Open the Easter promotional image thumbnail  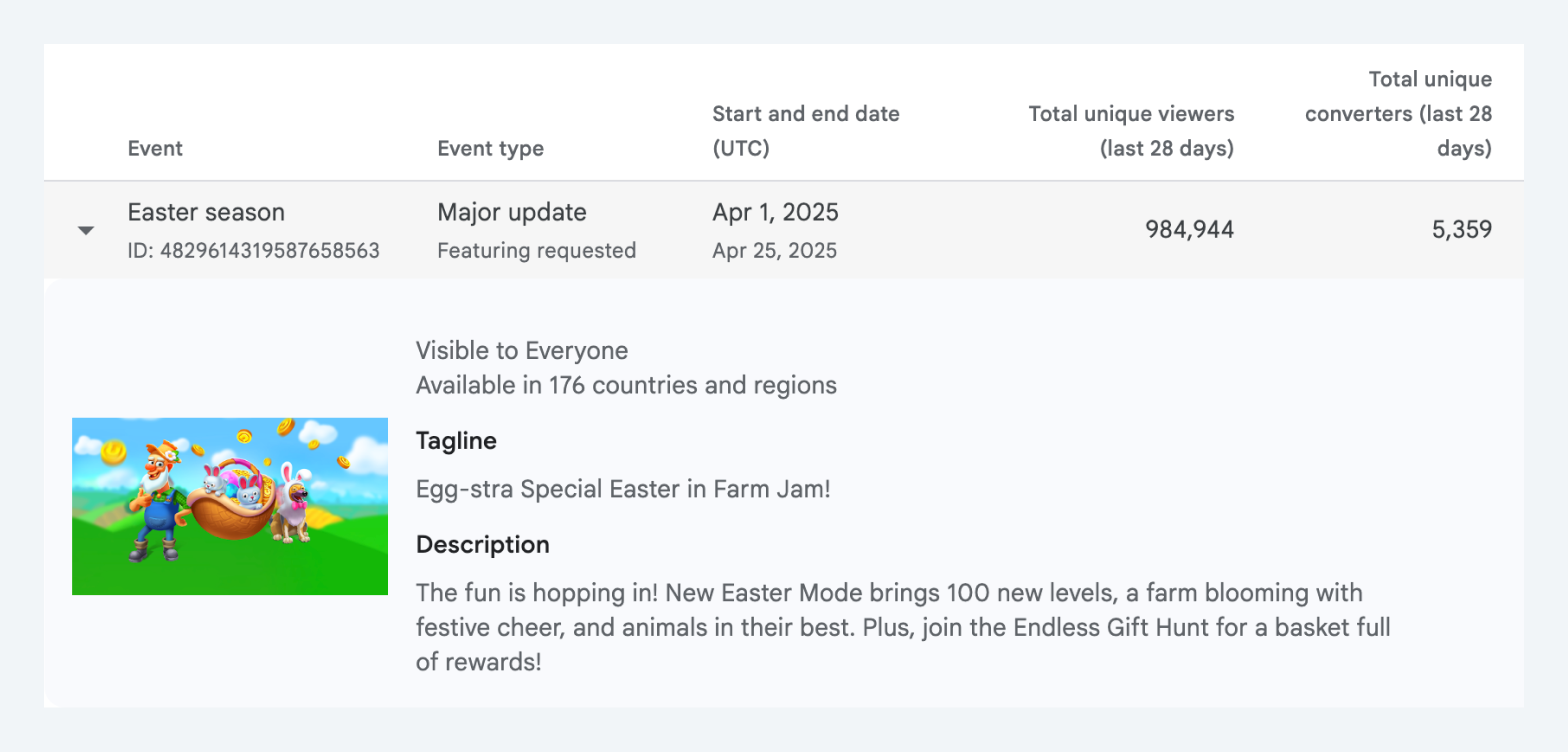coord(230,506)
